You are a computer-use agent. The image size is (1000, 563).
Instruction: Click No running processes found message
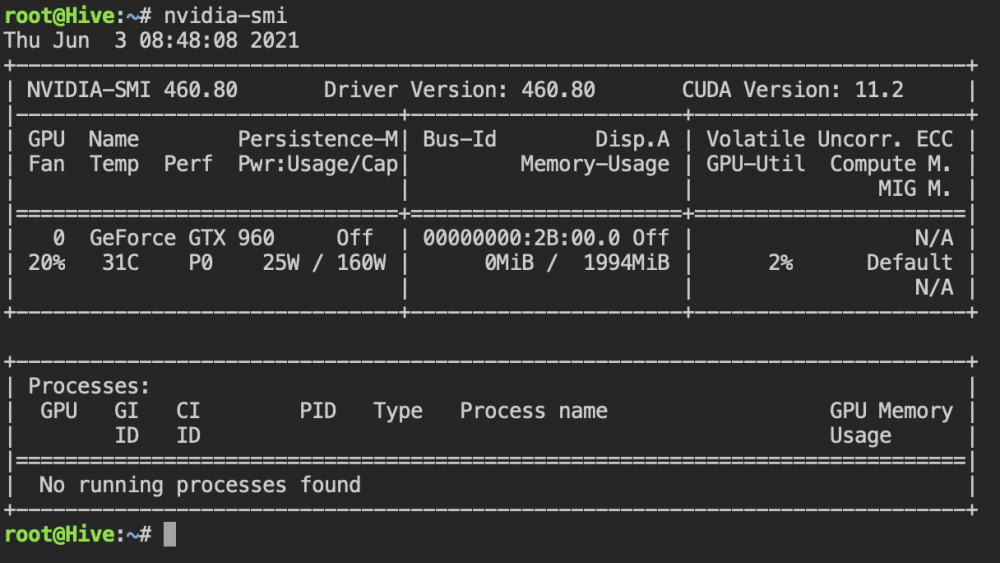(200, 485)
